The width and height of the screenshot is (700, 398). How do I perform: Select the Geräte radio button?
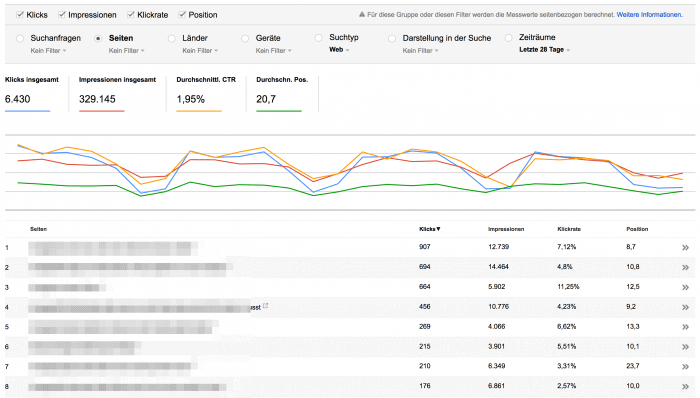point(245,38)
